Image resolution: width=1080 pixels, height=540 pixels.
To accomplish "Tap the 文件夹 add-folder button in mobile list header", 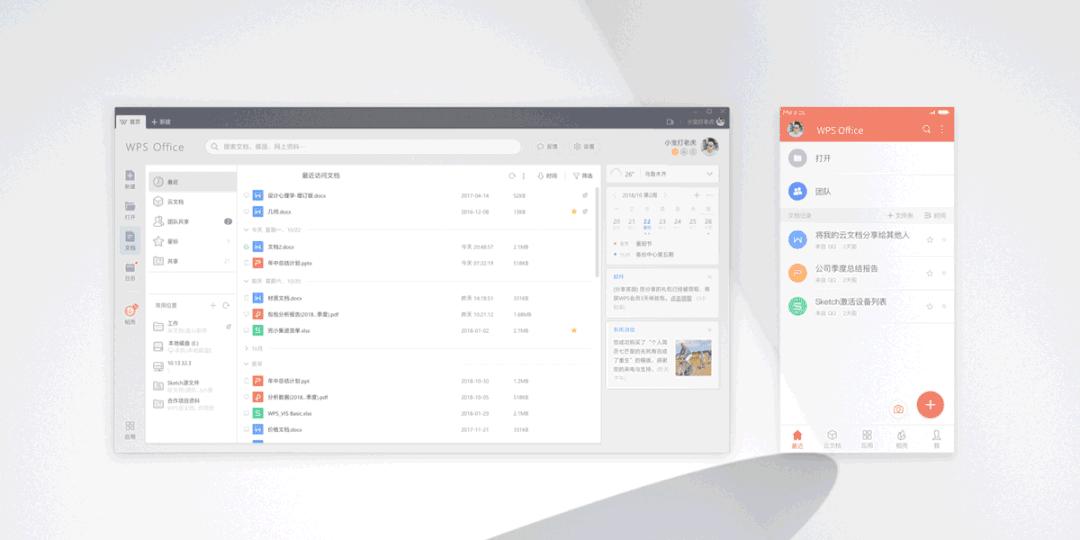I will (x=900, y=216).
